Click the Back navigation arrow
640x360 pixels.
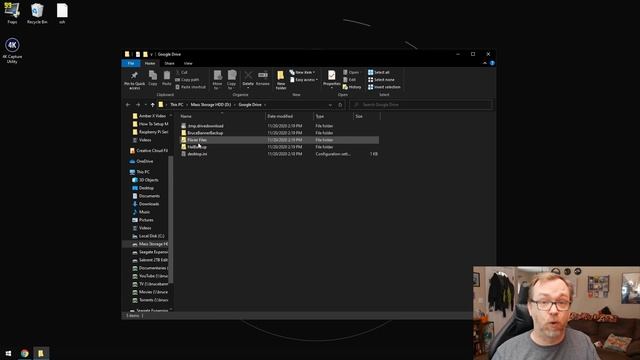(128, 105)
